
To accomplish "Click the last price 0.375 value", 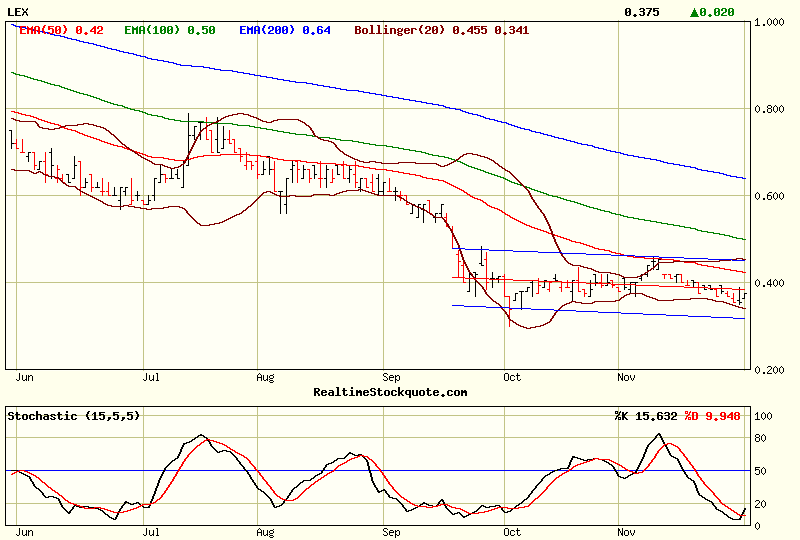I will [641, 12].
